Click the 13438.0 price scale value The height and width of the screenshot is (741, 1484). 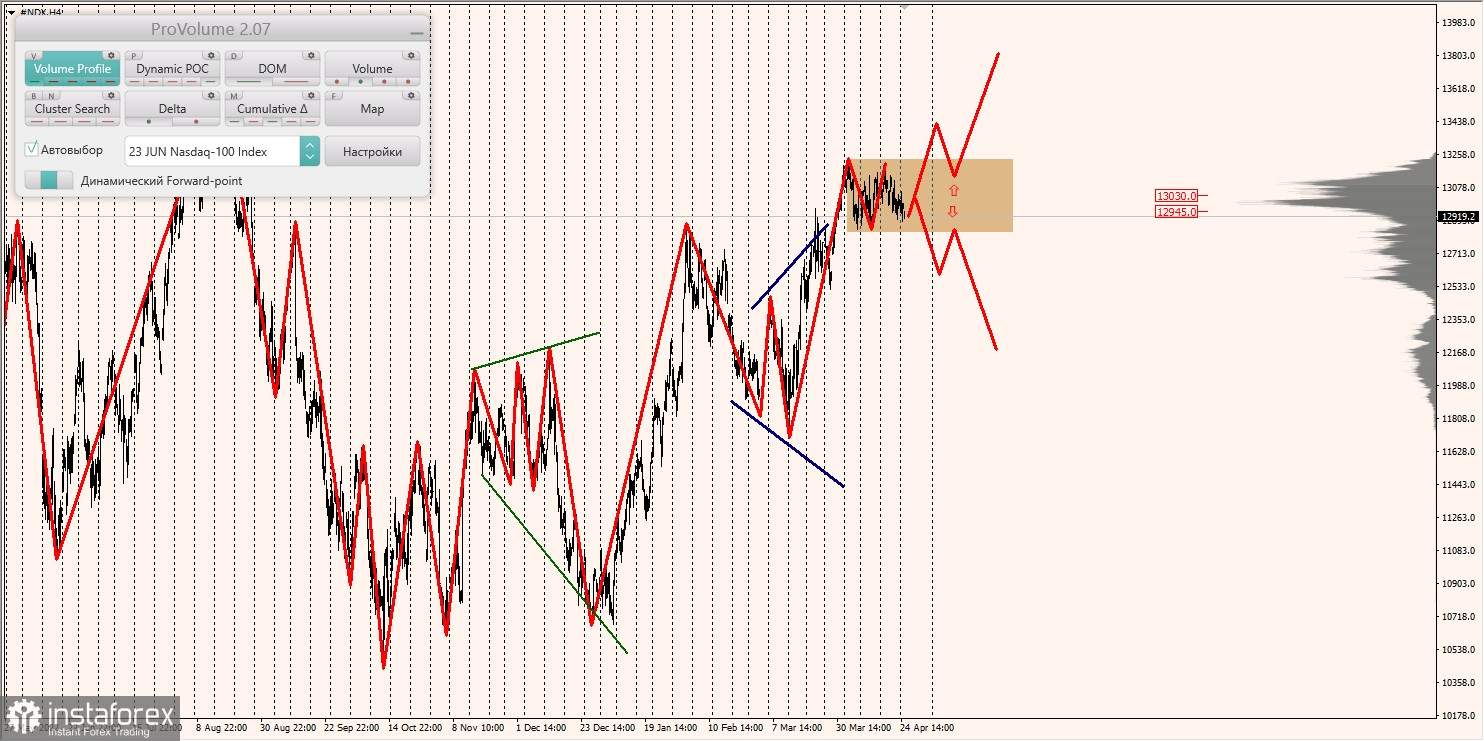[1461, 122]
